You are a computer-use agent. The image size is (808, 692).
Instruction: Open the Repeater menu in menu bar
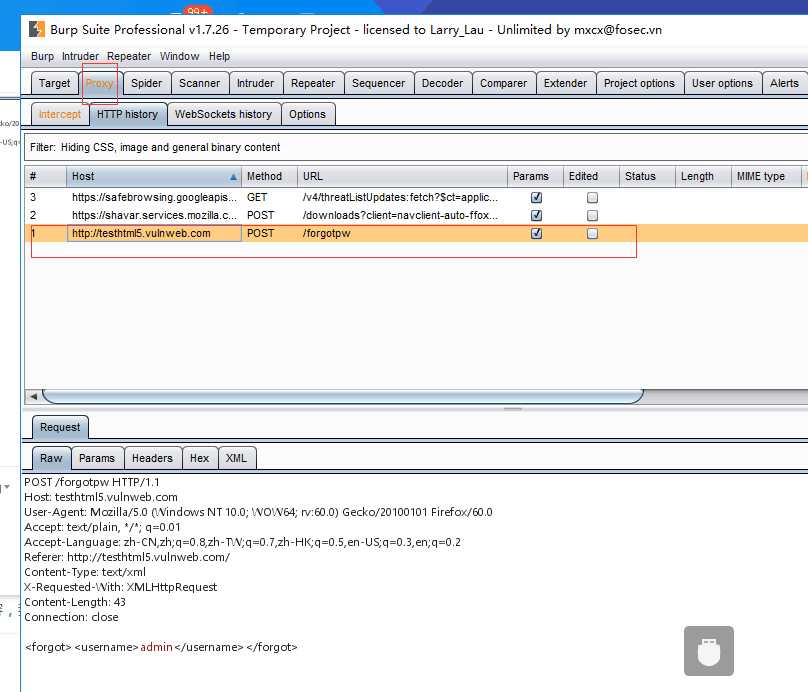pyautogui.click(x=129, y=56)
